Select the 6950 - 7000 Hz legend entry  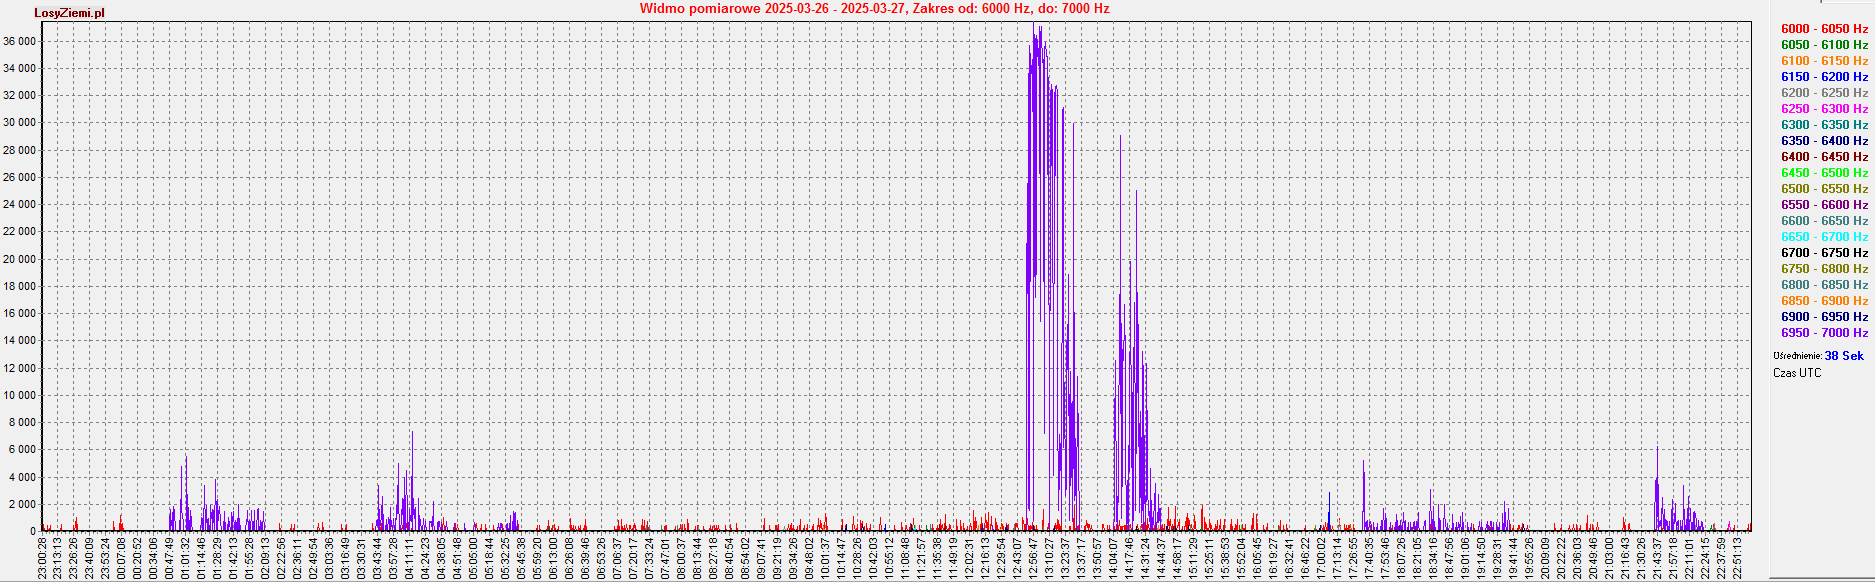[1824, 333]
